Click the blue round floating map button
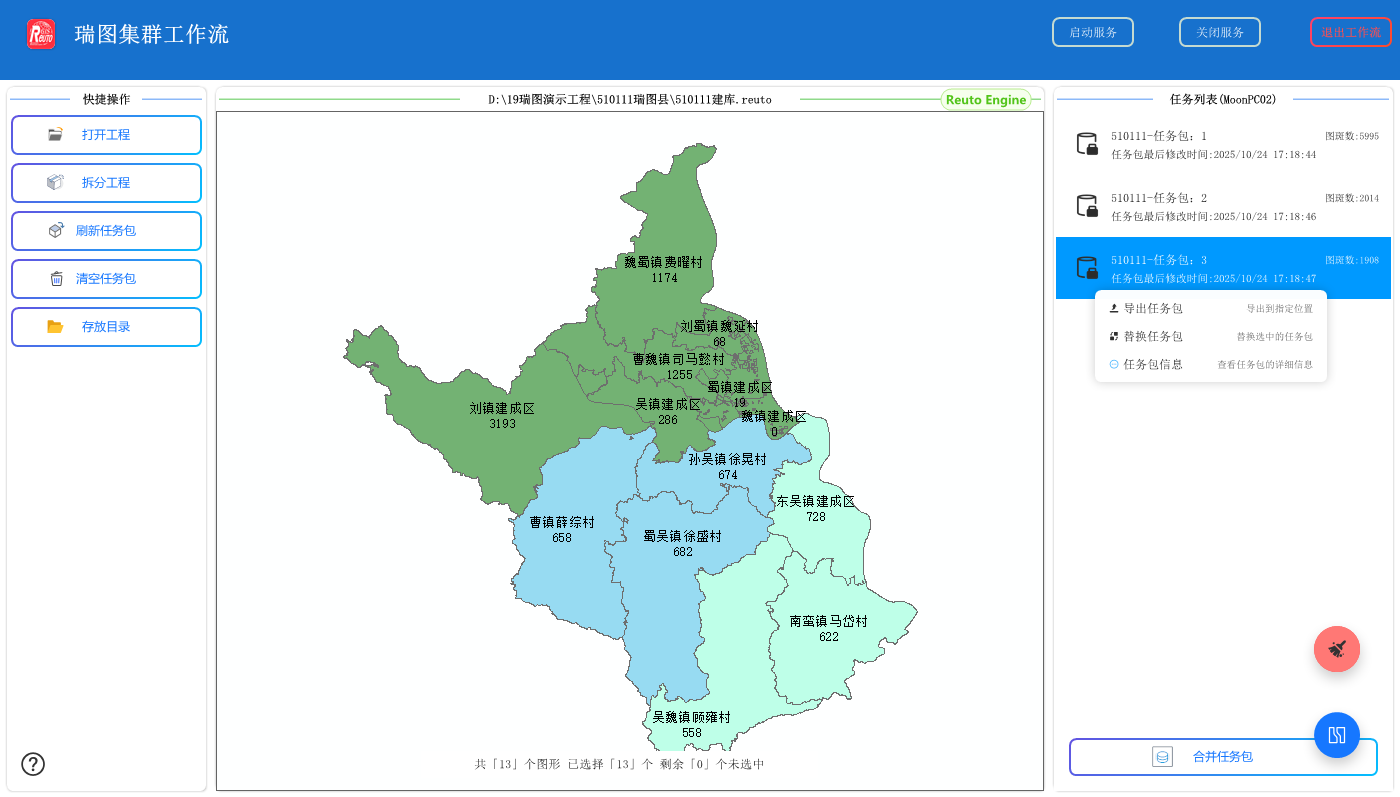 1336,735
